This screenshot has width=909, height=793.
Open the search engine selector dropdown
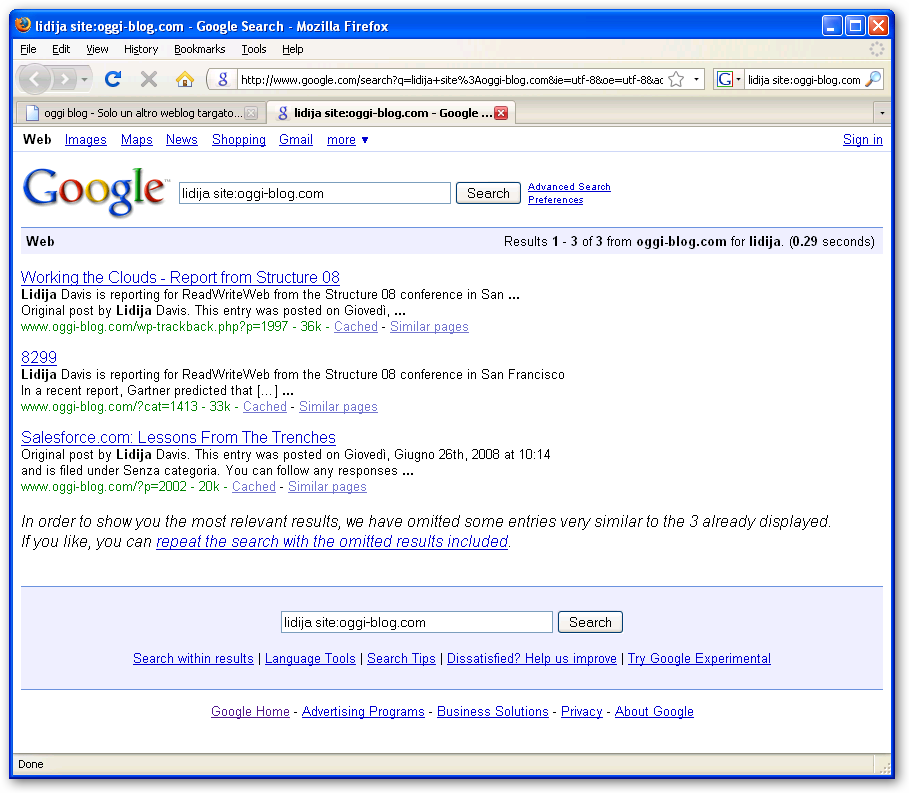pyautogui.click(x=729, y=79)
